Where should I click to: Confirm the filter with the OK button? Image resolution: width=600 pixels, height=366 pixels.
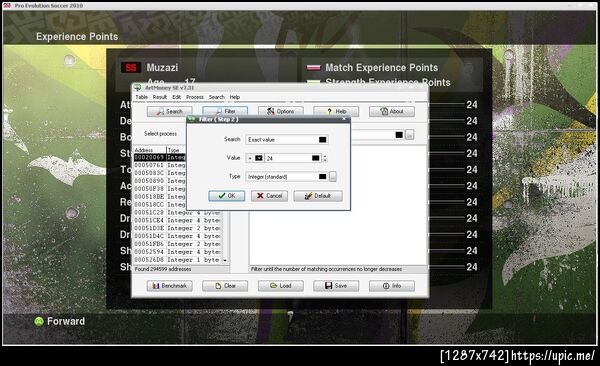[x=227, y=196]
